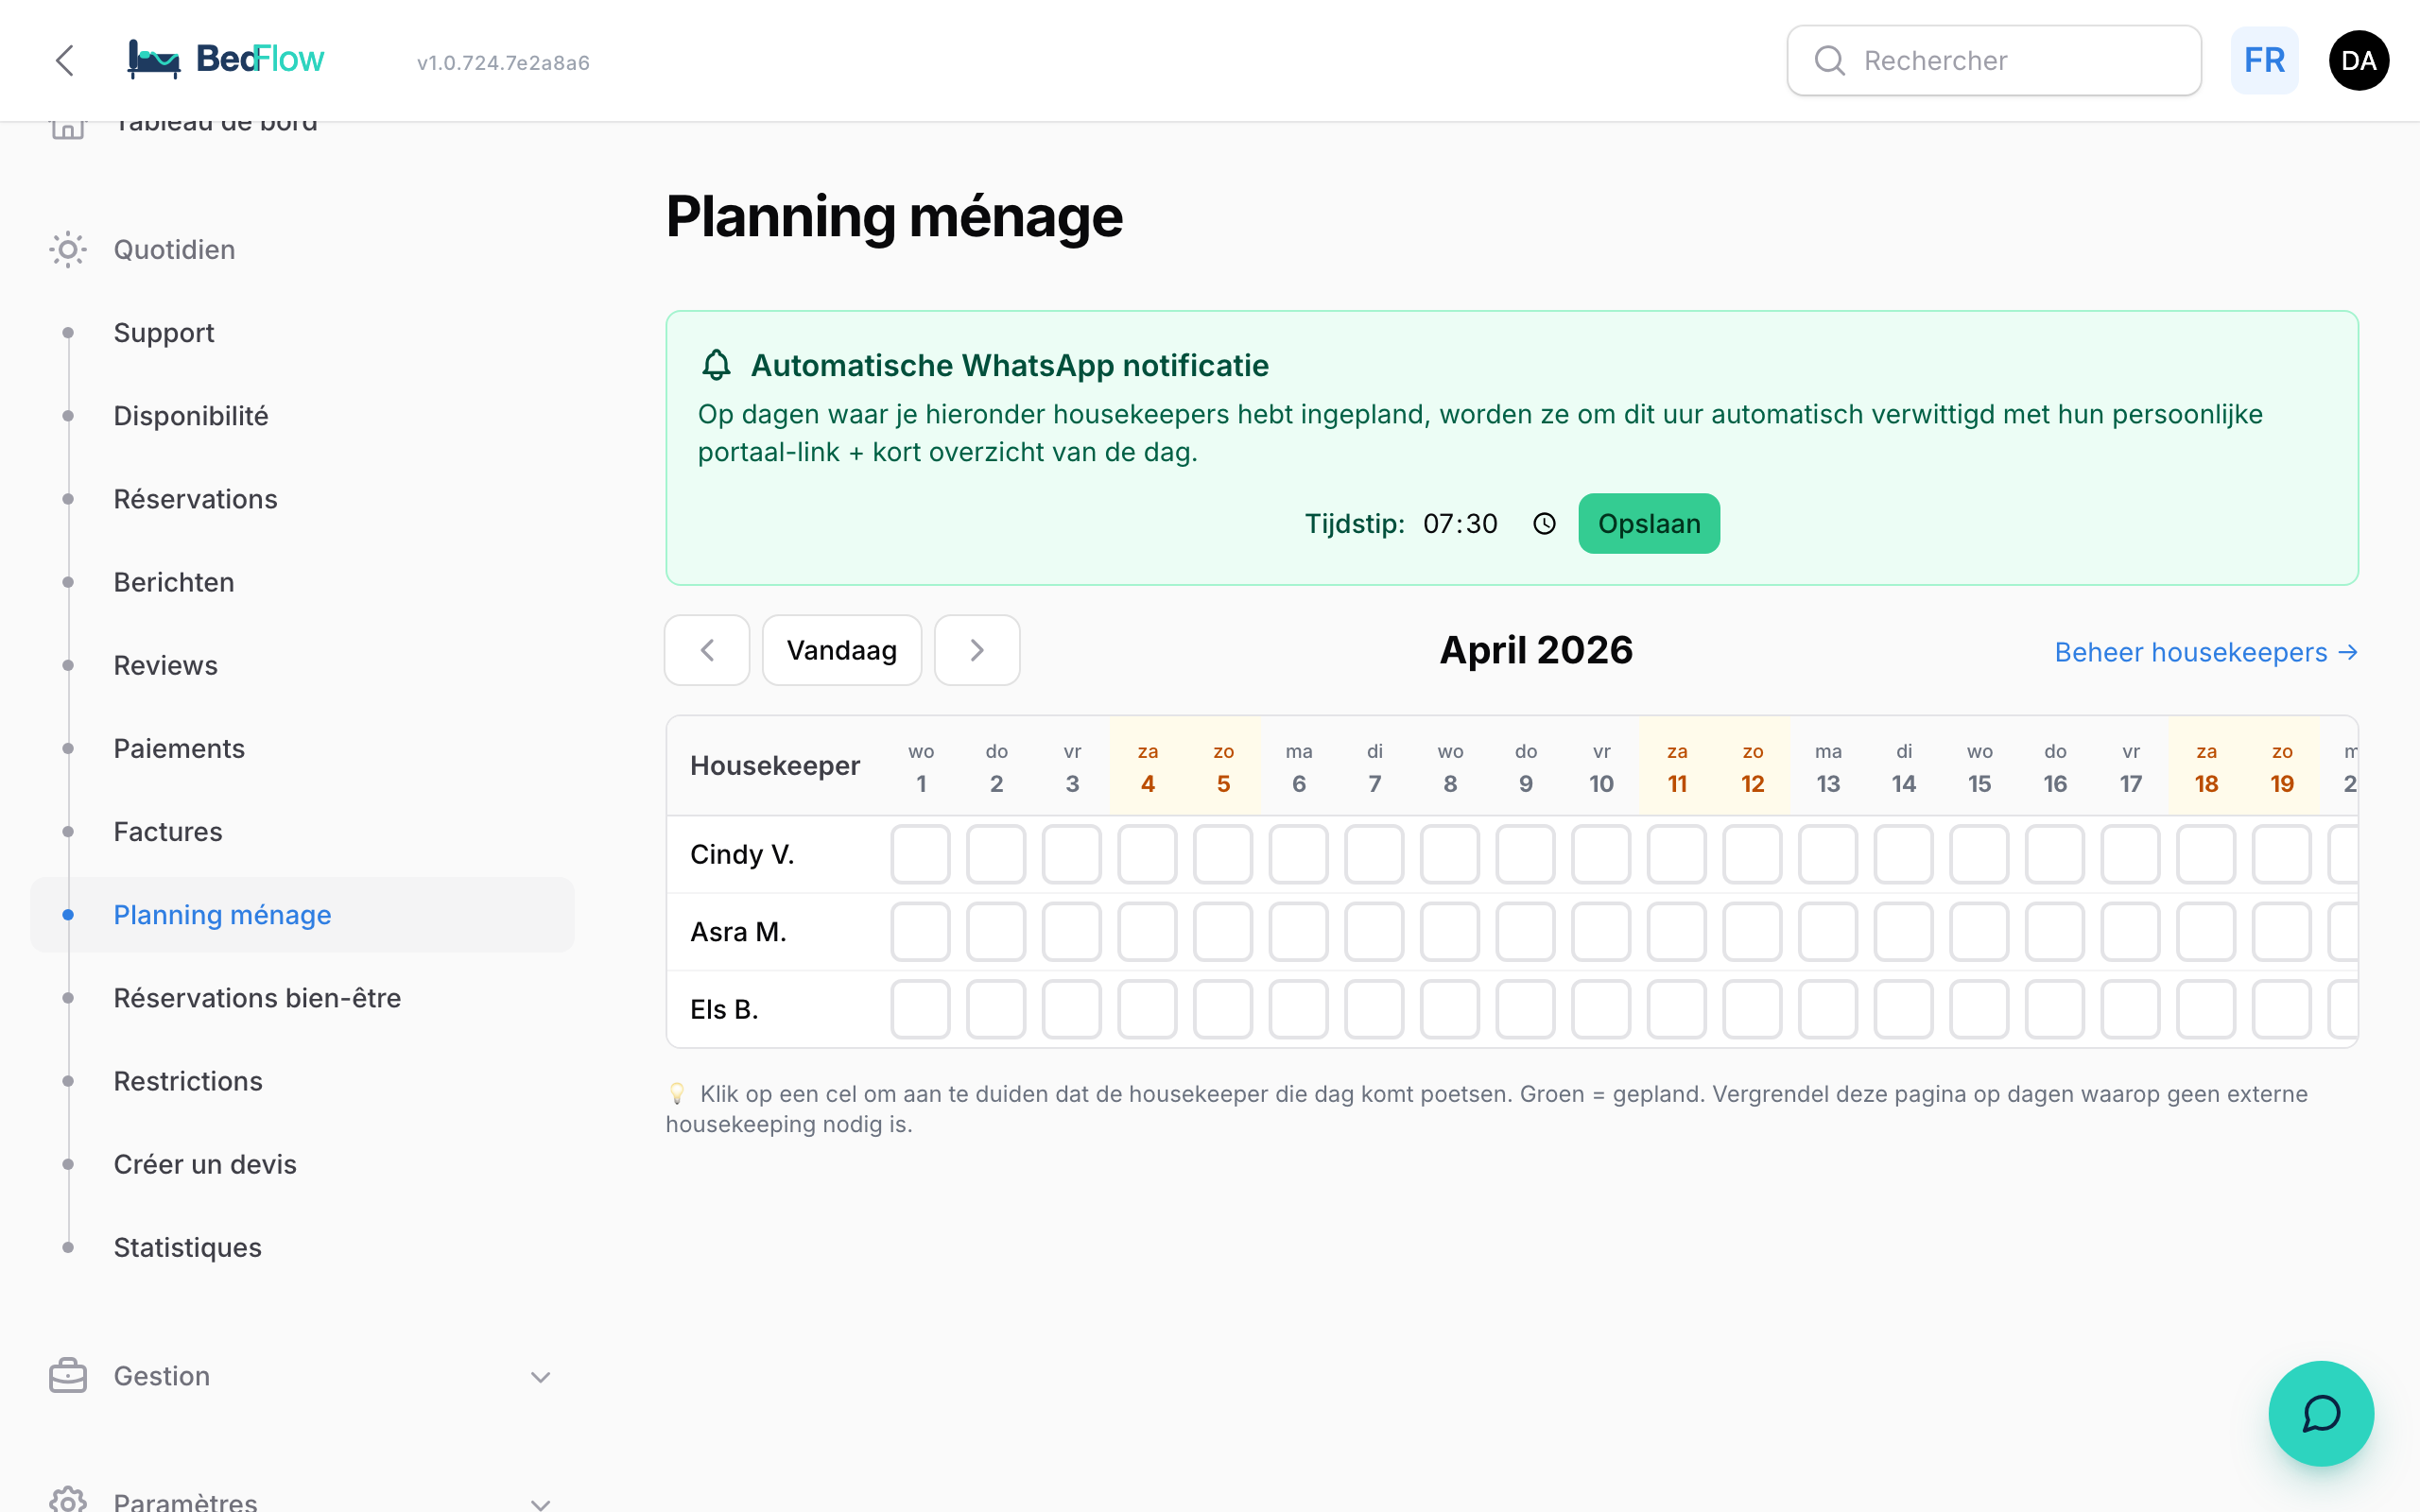Toggle Cindy V. cell for wo 1
This screenshot has width=2420, height=1512.
click(920, 854)
